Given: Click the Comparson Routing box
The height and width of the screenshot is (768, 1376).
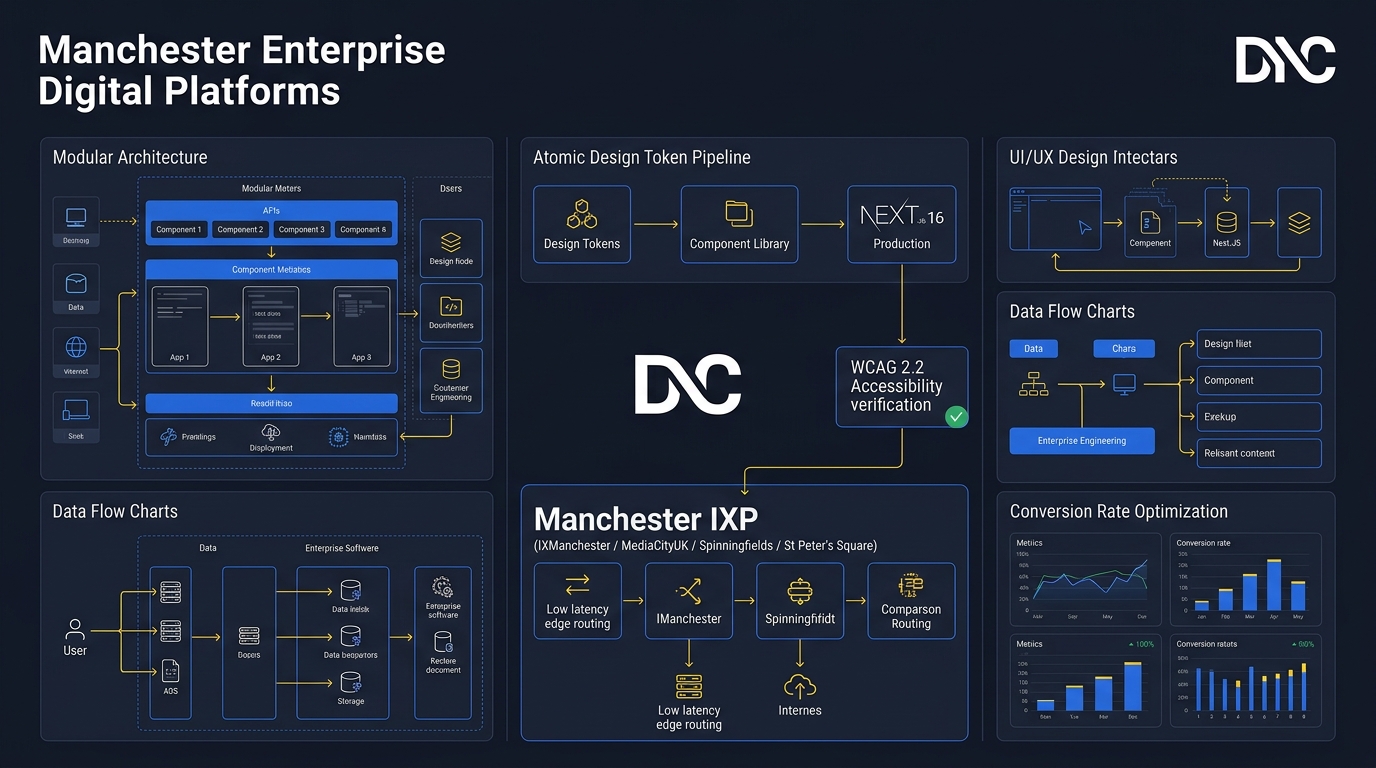Looking at the screenshot, I should pyautogui.click(x=911, y=601).
